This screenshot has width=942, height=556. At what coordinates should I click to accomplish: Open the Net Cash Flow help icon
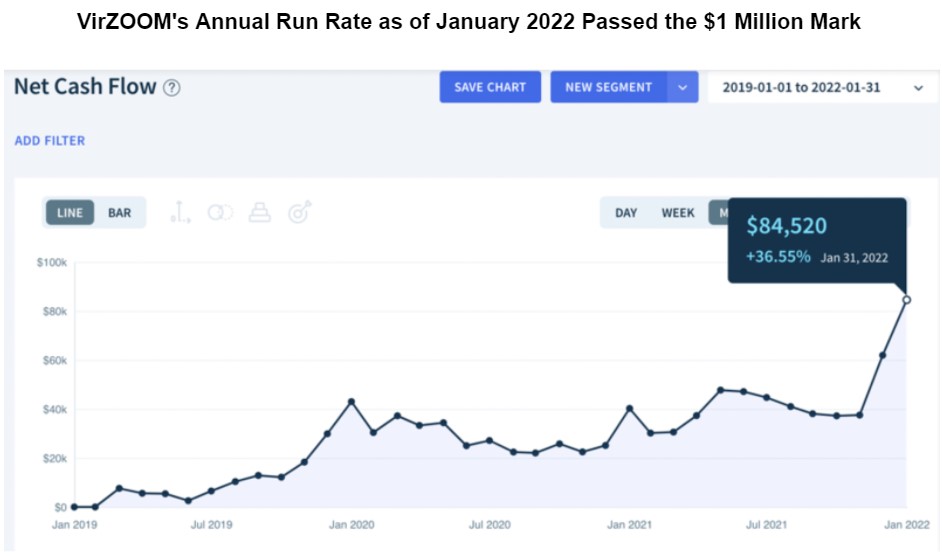[x=172, y=88]
